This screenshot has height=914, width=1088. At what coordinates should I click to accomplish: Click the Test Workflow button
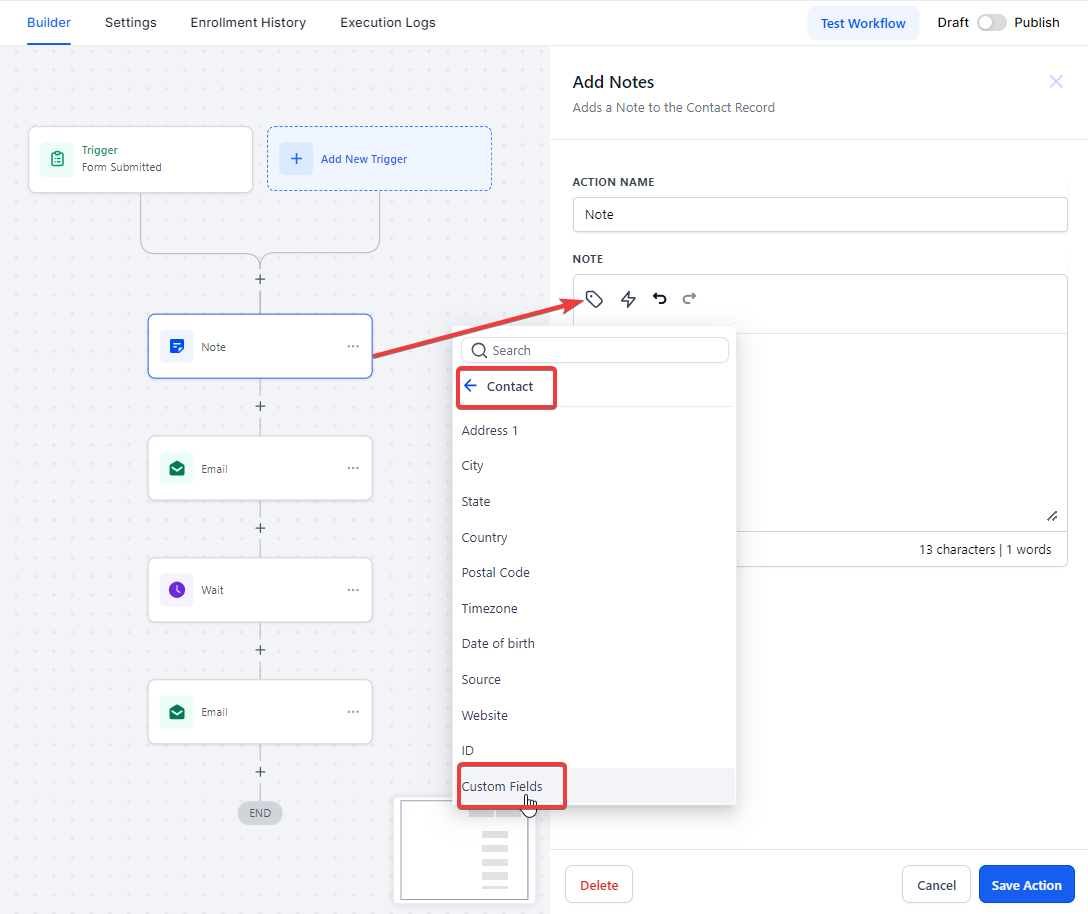pyautogui.click(x=863, y=23)
